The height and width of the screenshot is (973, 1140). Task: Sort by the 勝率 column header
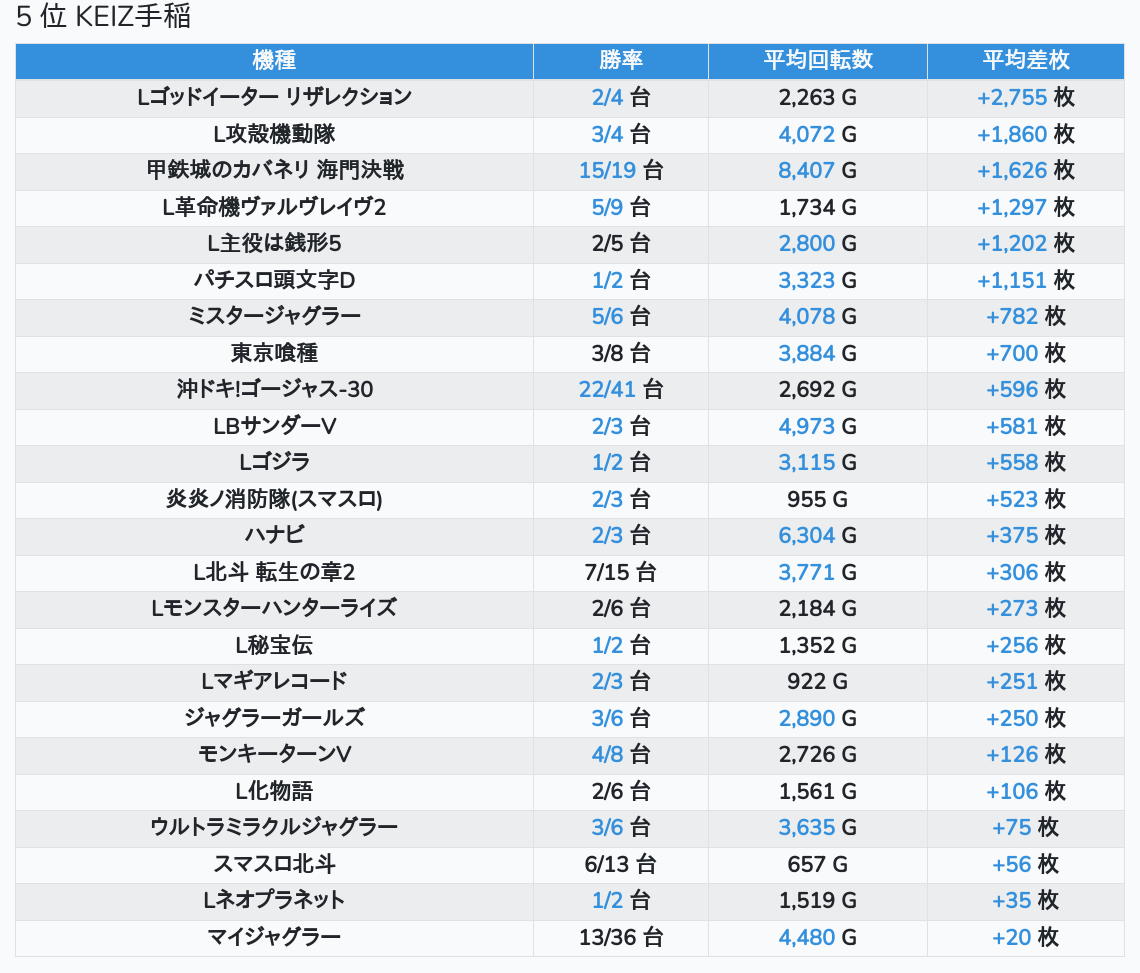click(620, 60)
